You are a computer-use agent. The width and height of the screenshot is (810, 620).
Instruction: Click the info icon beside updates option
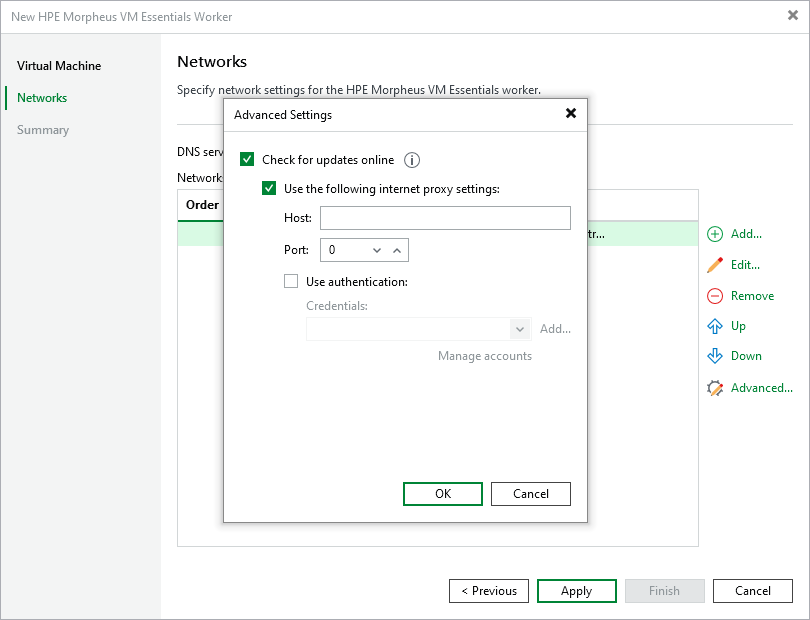412,160
